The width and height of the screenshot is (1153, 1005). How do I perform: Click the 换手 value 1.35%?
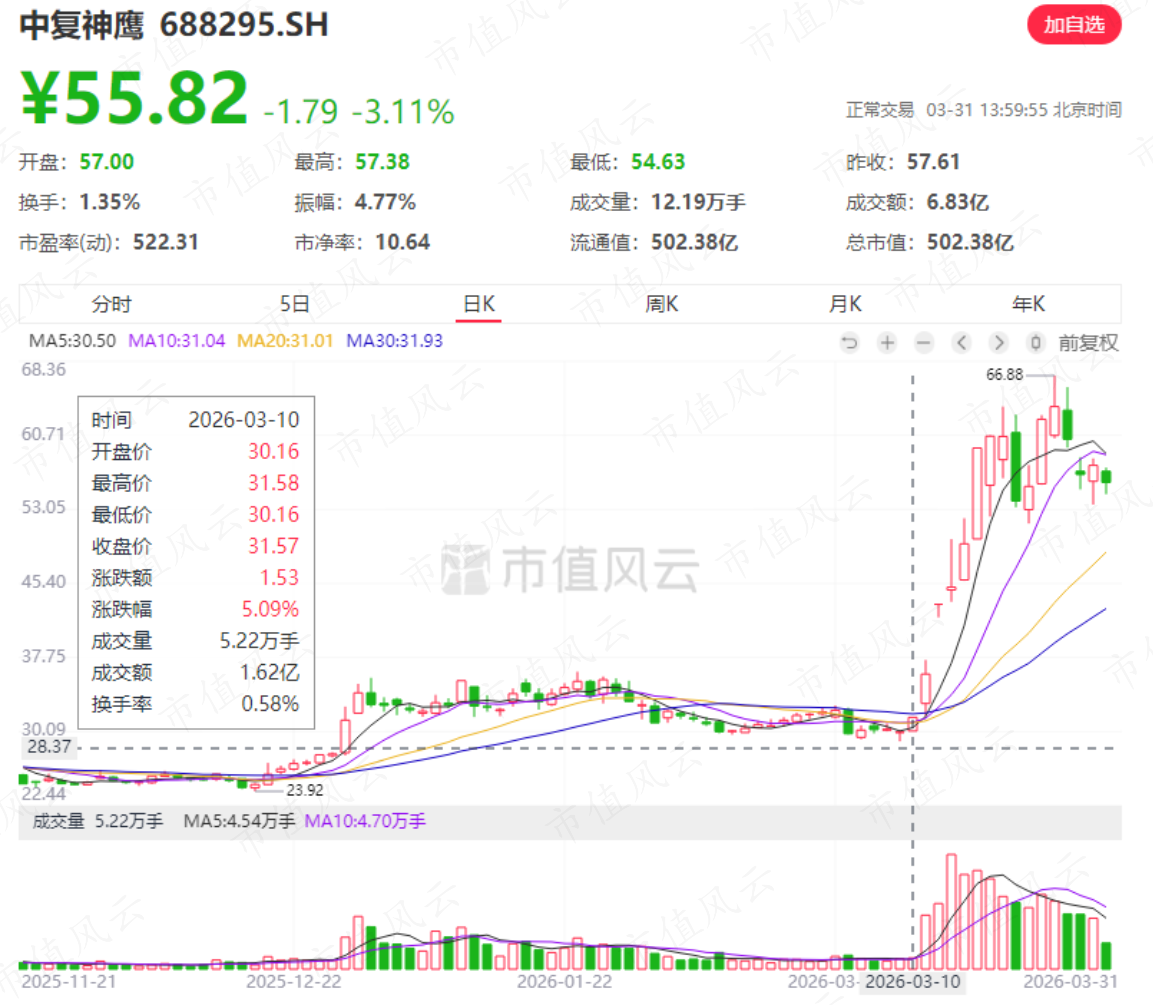tap(110, 202)
